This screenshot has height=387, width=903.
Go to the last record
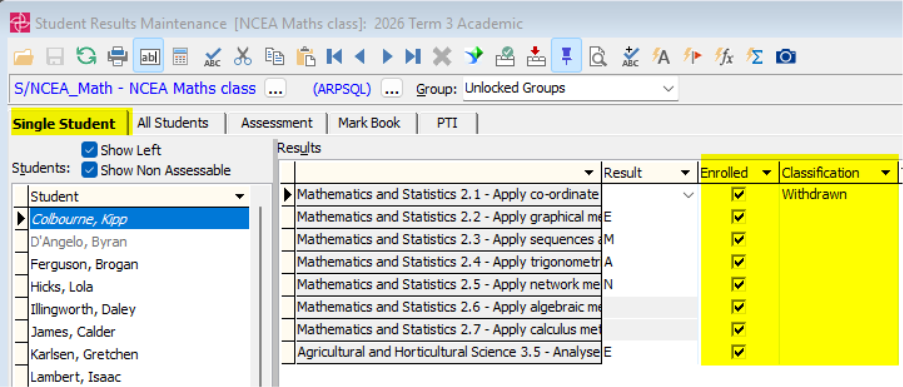[412, 56]
